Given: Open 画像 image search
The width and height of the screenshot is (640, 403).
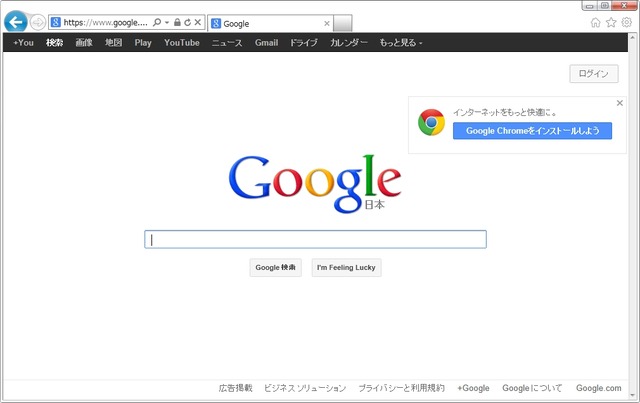Looking at the screenshot, I should (84, 42).
